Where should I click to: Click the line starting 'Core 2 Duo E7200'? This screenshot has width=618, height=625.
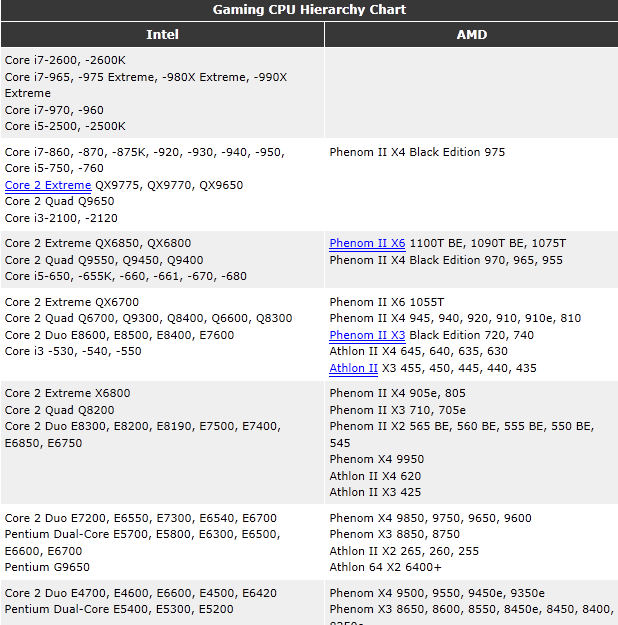[x=141, y=518]
